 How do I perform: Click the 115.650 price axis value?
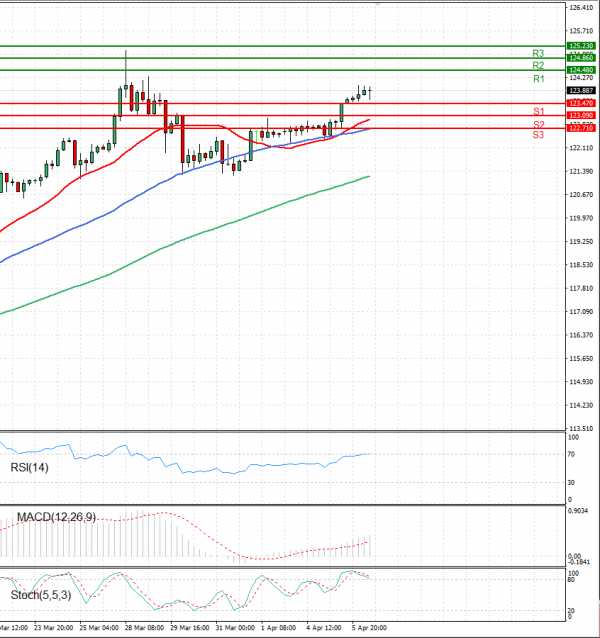coord(581,359)
